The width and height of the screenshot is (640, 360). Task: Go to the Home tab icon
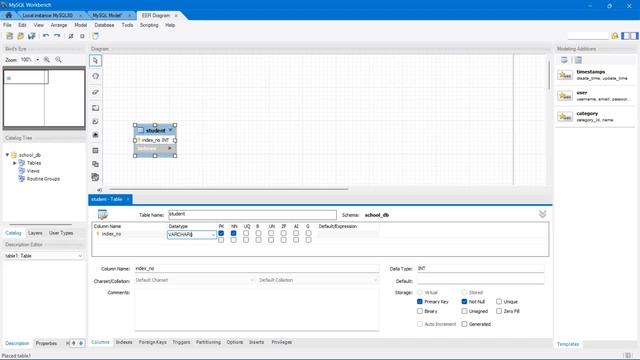(x=9, y=15)
